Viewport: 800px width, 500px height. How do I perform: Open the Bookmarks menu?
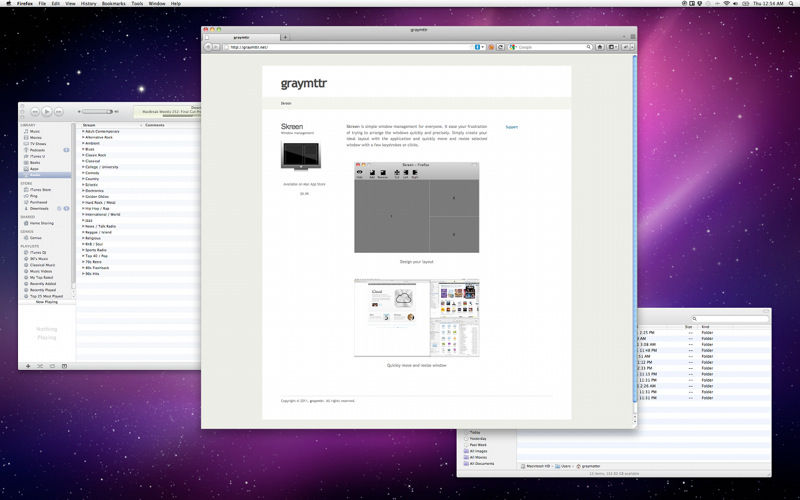pos(113,4)
